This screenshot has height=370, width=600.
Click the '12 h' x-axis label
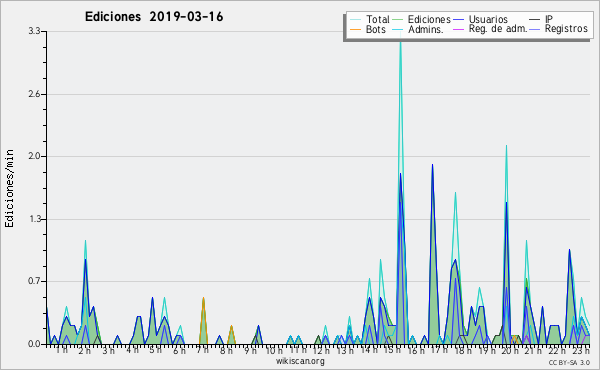(x=321, y=350)
